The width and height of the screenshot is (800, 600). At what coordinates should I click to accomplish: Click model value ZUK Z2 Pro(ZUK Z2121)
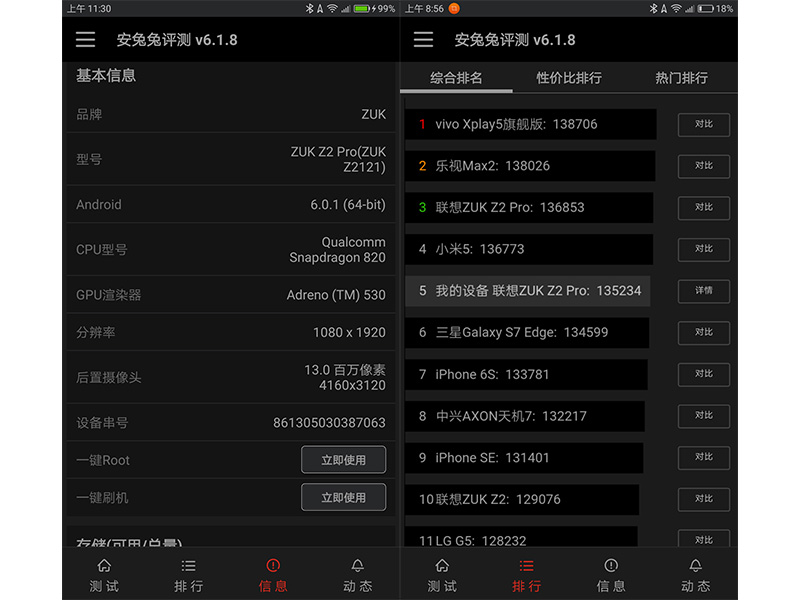tap(338, 159)
